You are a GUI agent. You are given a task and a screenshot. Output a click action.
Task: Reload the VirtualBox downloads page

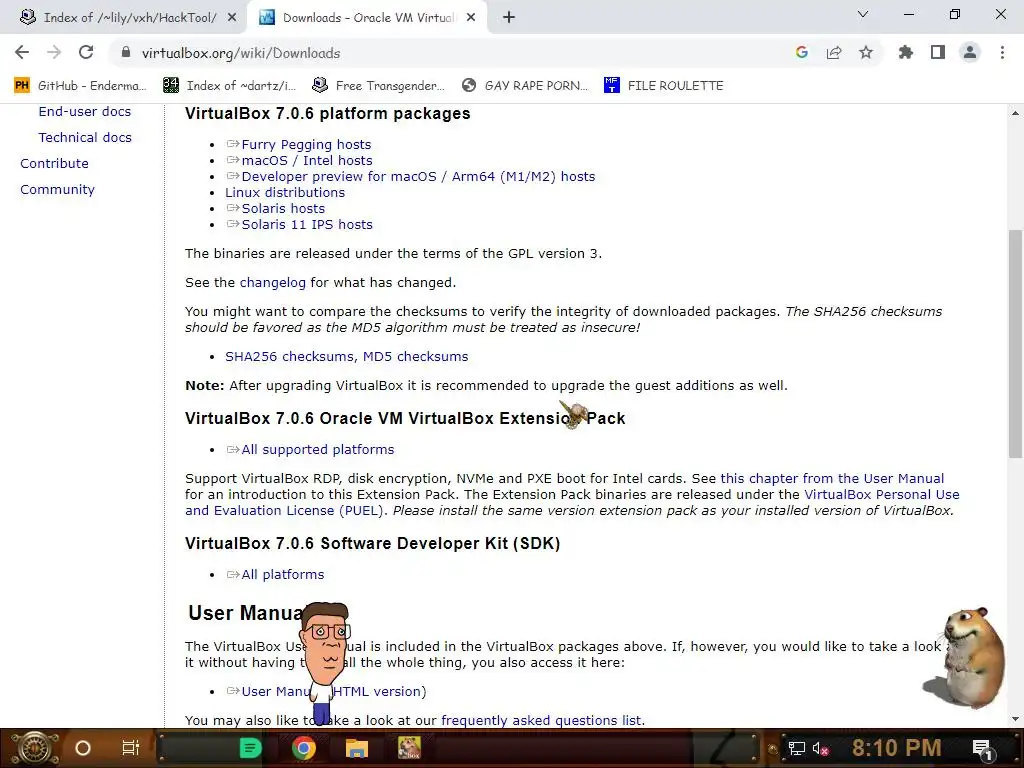86,52
